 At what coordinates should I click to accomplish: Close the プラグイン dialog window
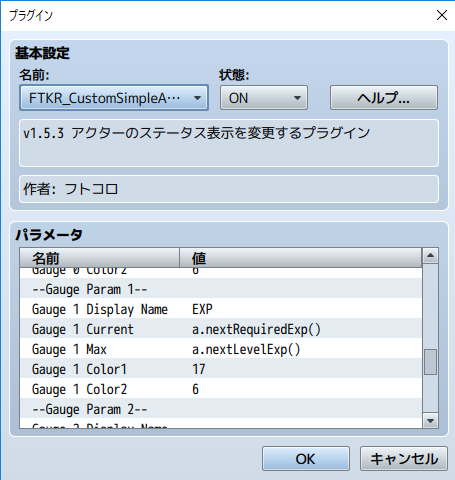[x=442, y=15]
